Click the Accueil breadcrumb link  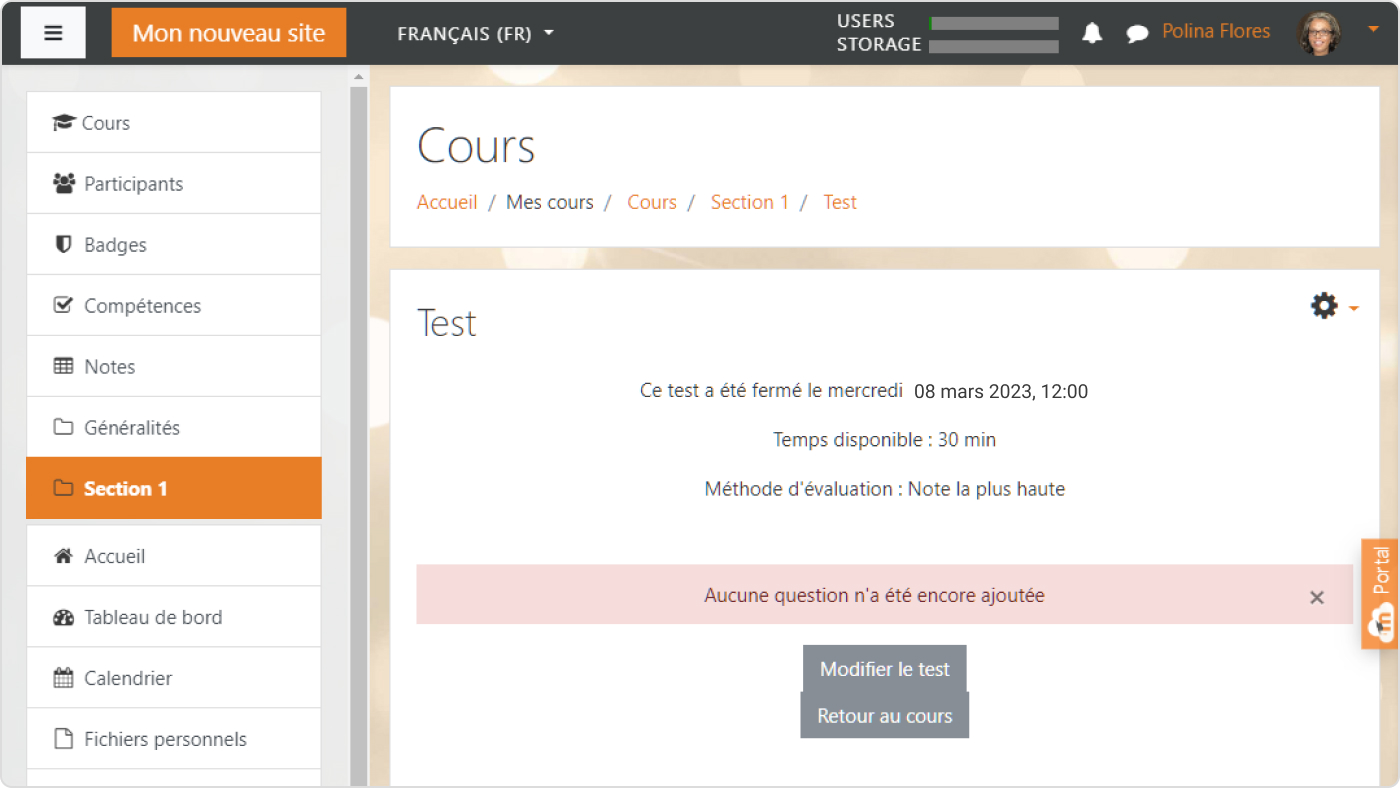[447, 202]
